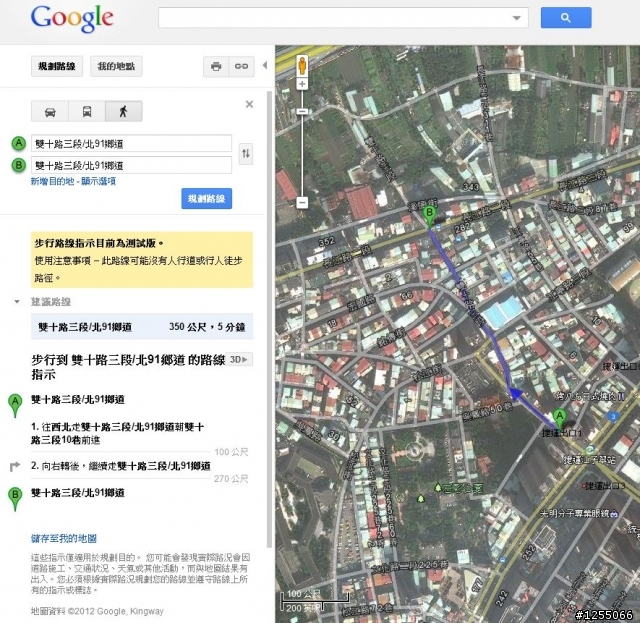Image resolution: width=640 pixels, height=623 pixels.
Task: Select the driving car mode icon
Action: click(x=50, y=111)
